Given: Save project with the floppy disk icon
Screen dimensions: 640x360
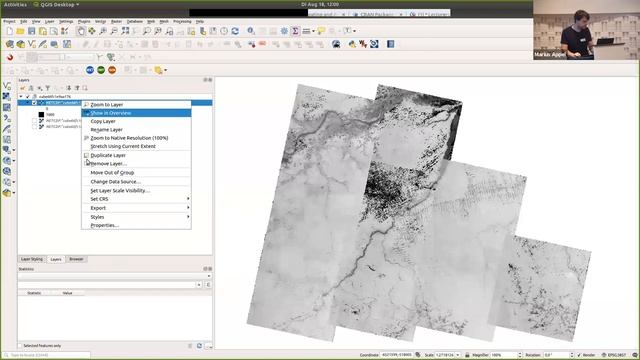Looking at the screenshot, I should pyautogui.click(x=31, y=31).
